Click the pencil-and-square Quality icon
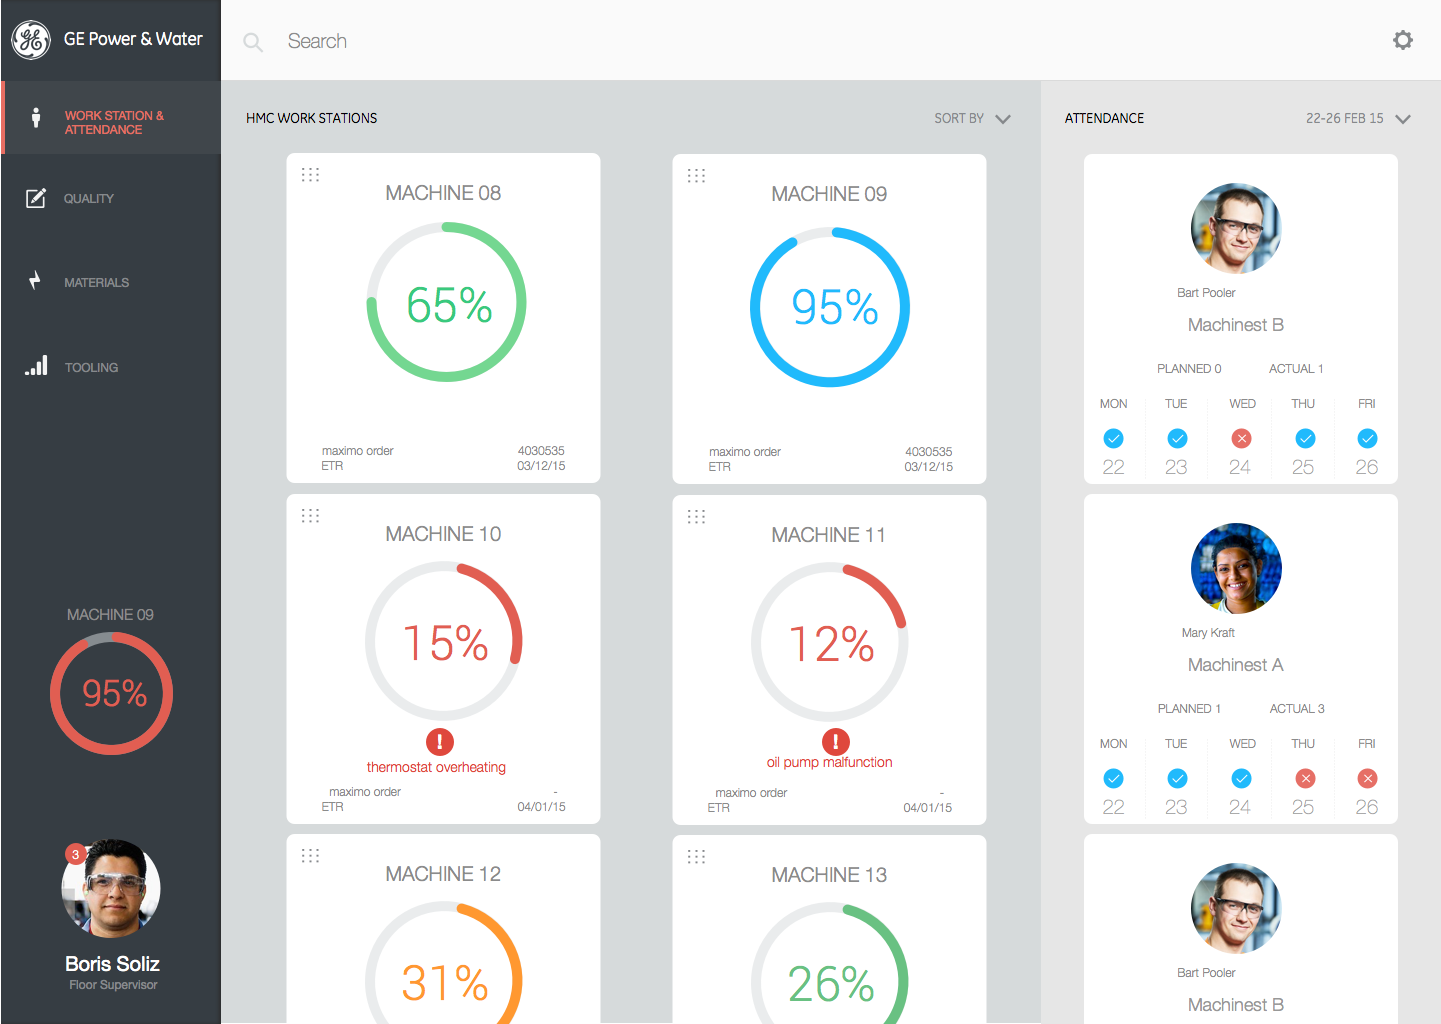 tap(36, 198)
